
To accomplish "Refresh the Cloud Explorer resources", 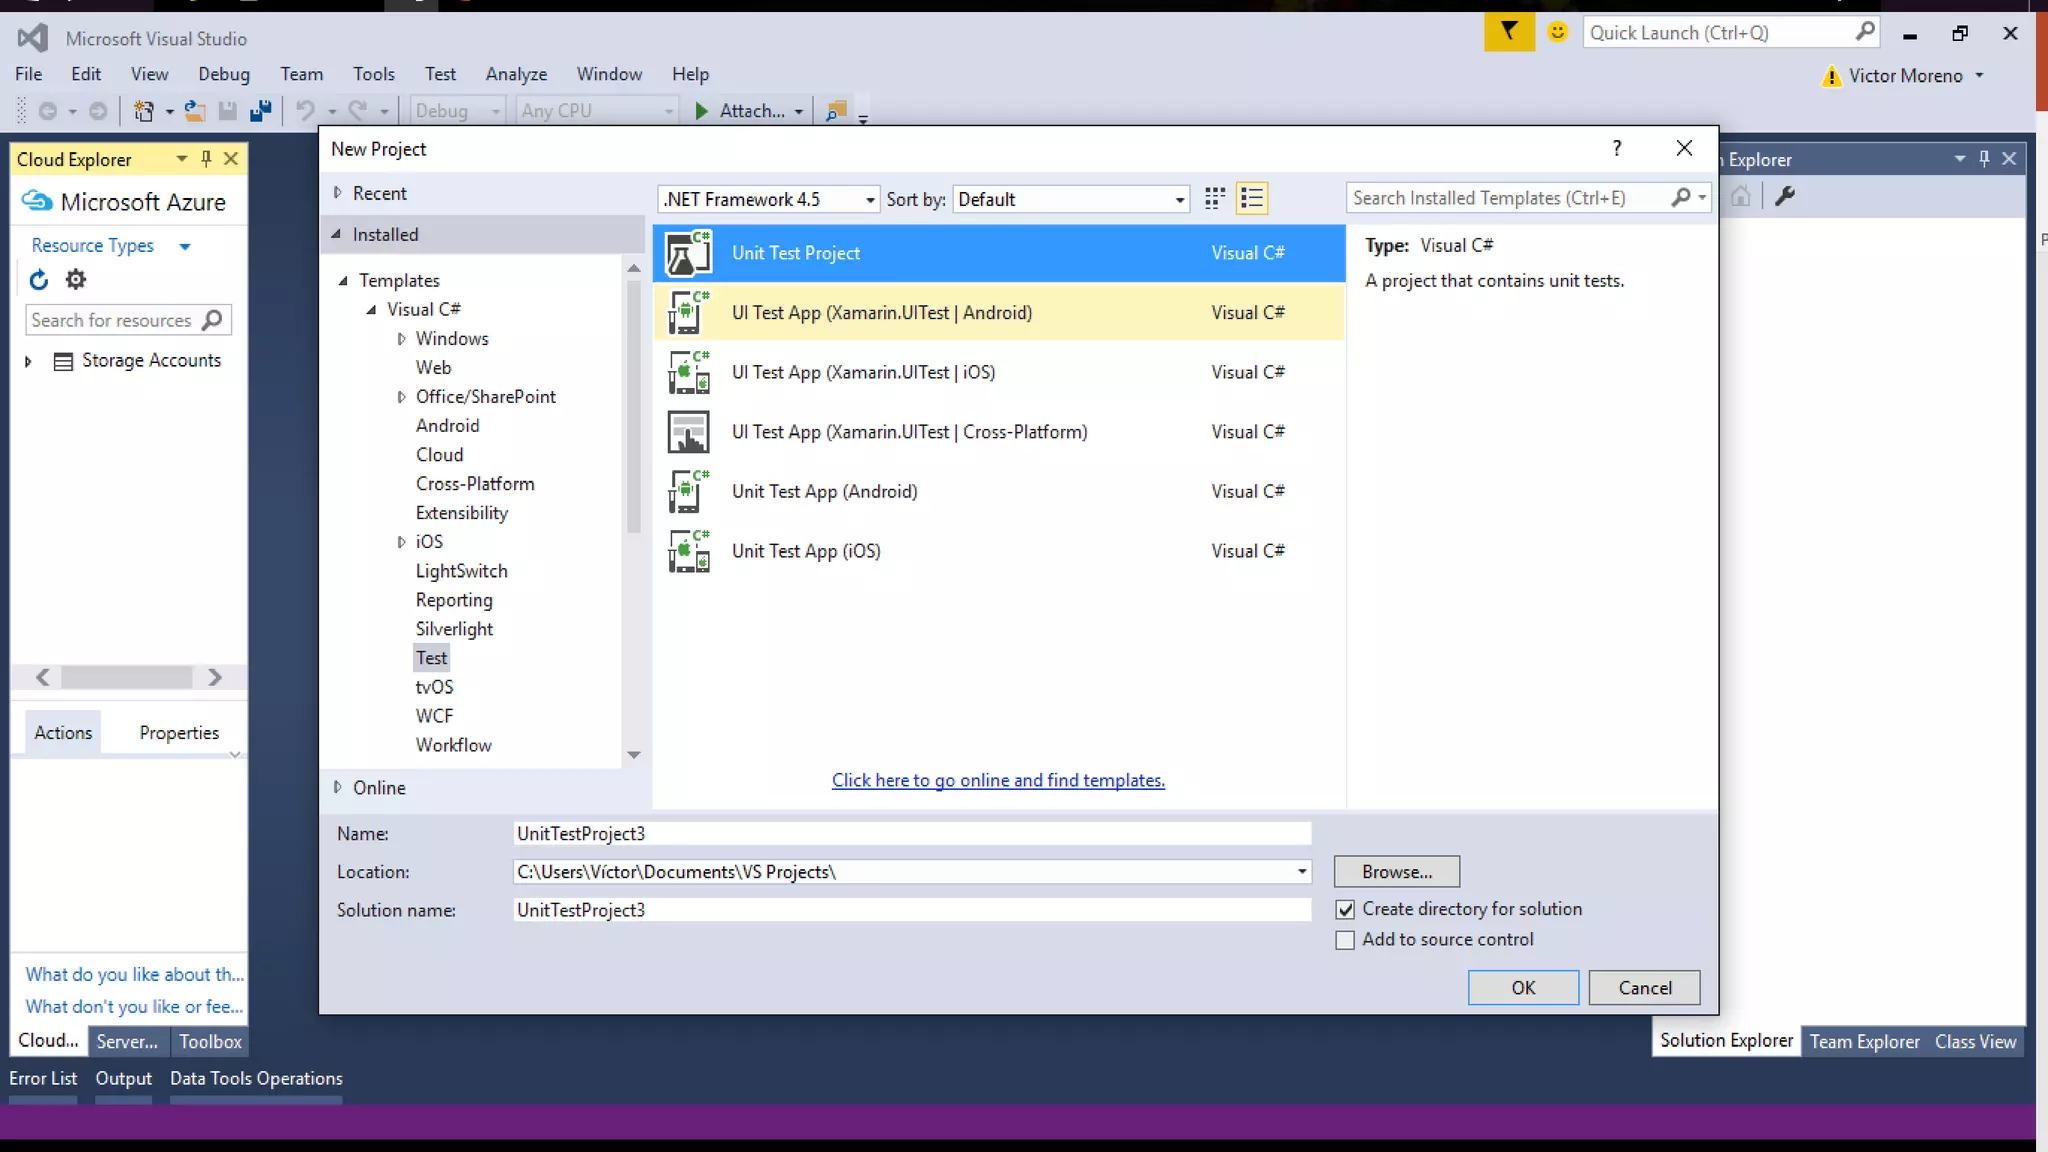I will (38, 280).
